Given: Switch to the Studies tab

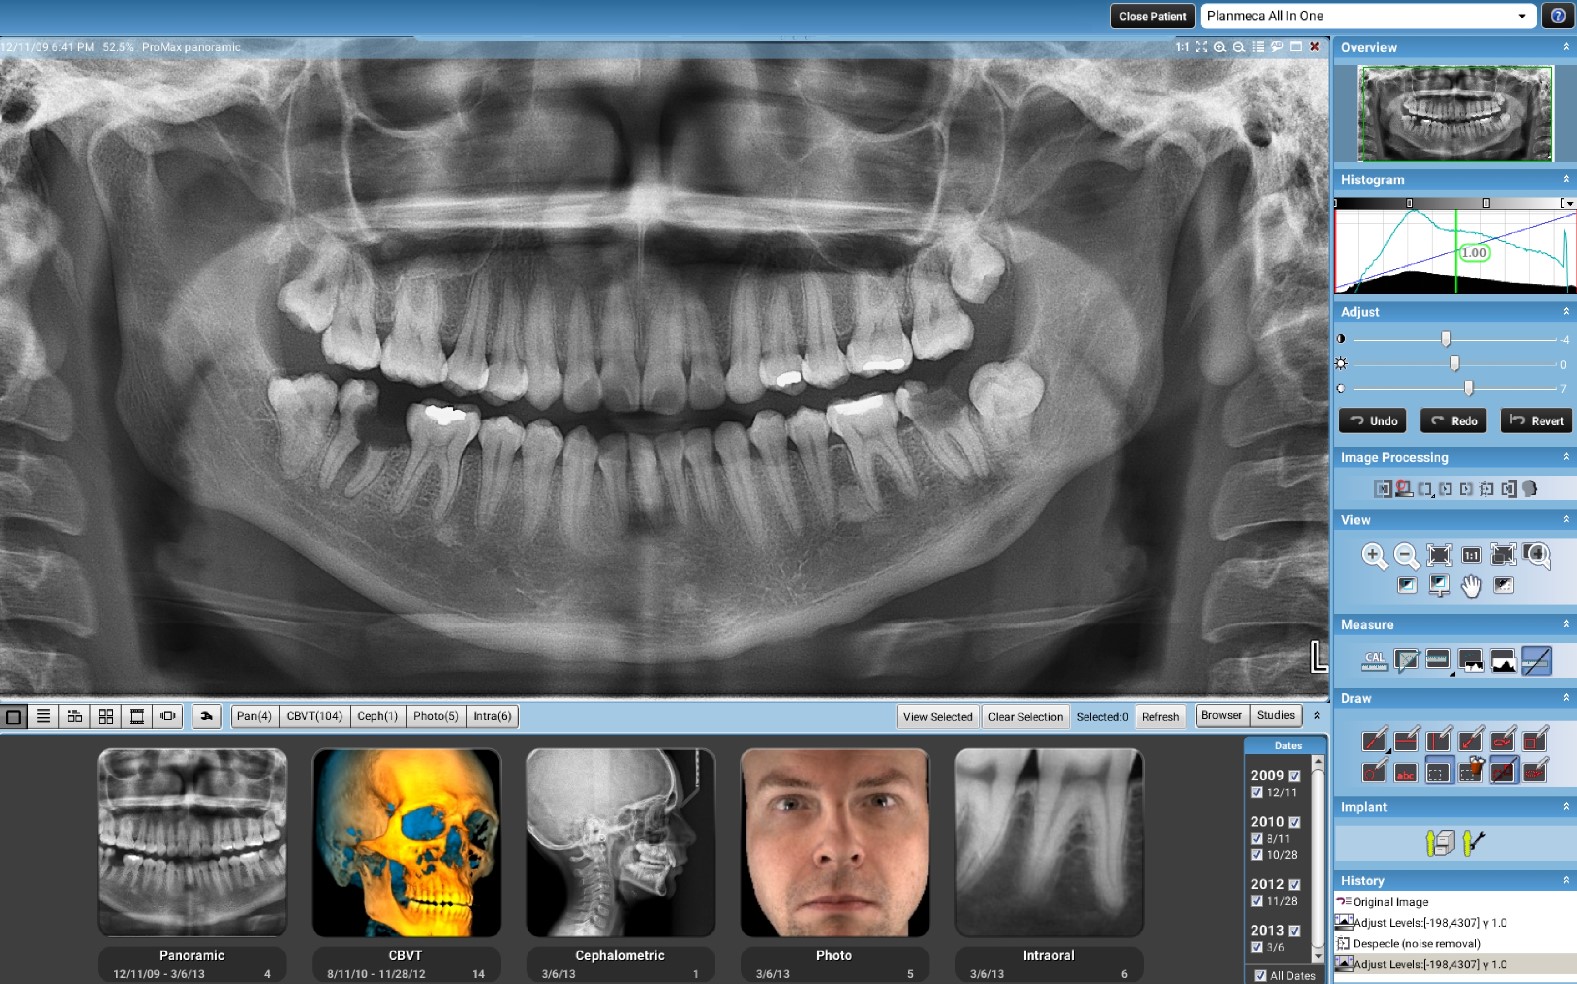Looking at the screenshot, I should pyautogui.click(x=1275, y=715).
